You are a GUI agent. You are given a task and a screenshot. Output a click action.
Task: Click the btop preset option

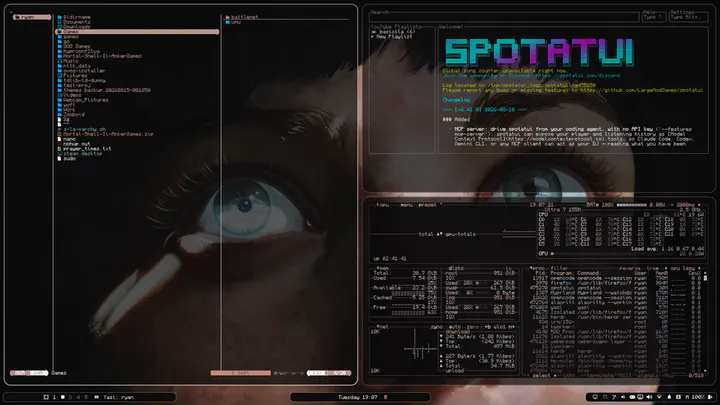[428, 205]
